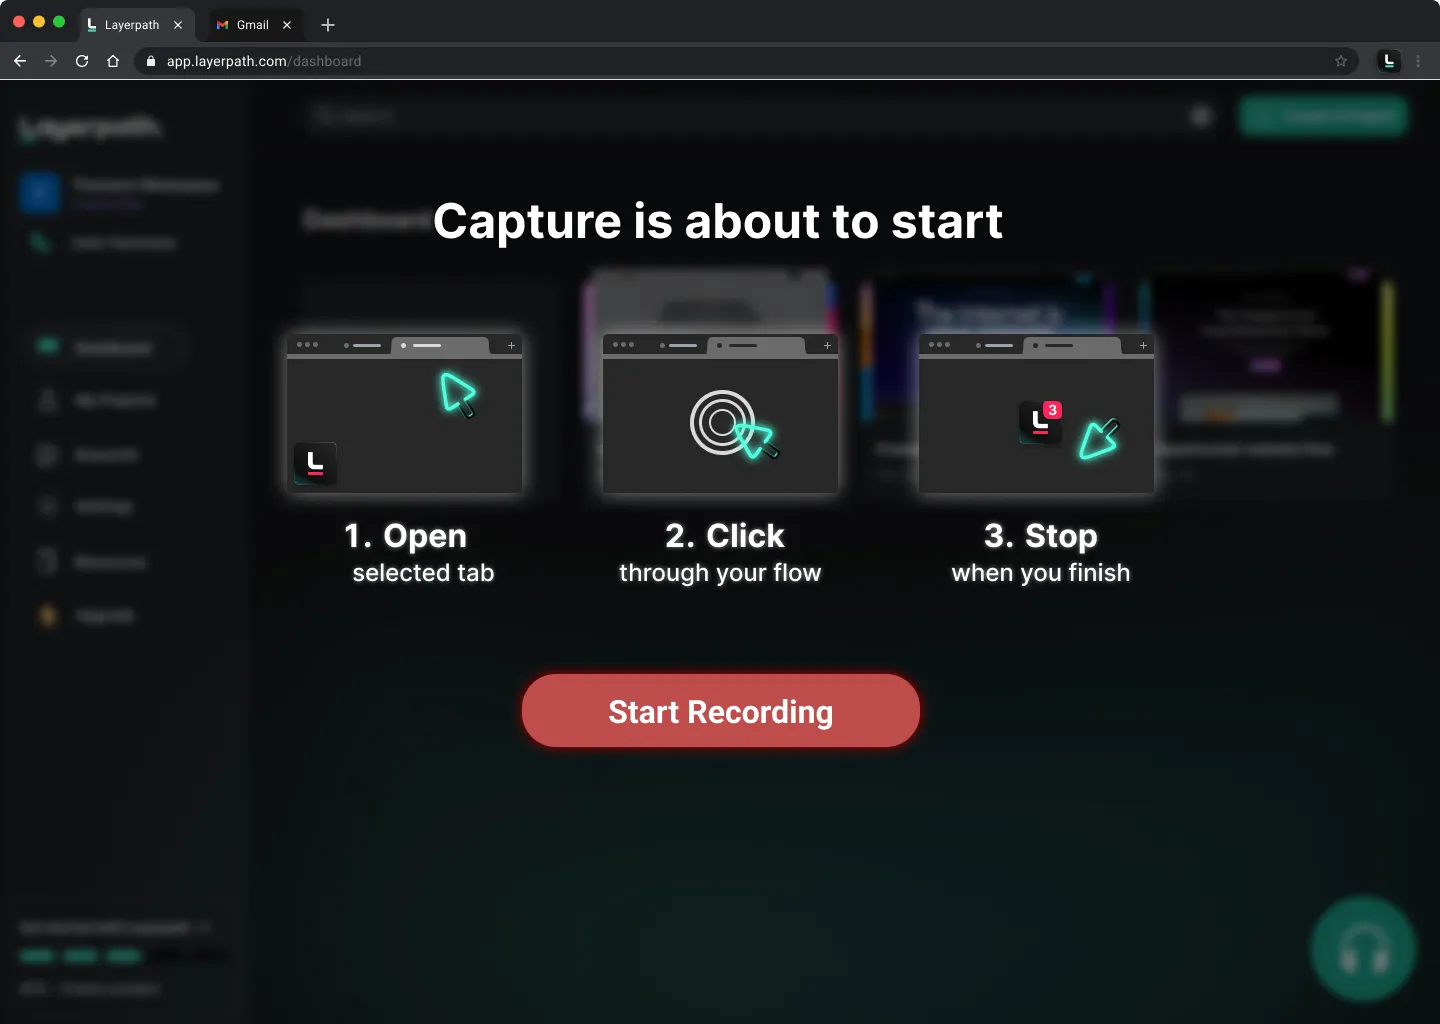This screenshot has width=1440, height=1024.
Task: Reload the Layerpath dashboard page
Action: [82, 61]
